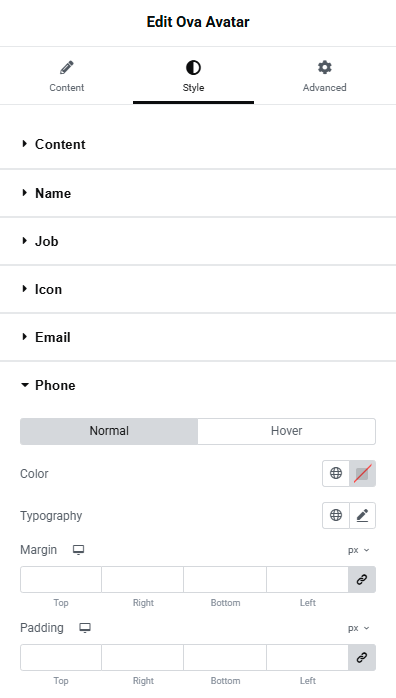
Task: Select the Normal state for Phone
Action: [109, 431]
